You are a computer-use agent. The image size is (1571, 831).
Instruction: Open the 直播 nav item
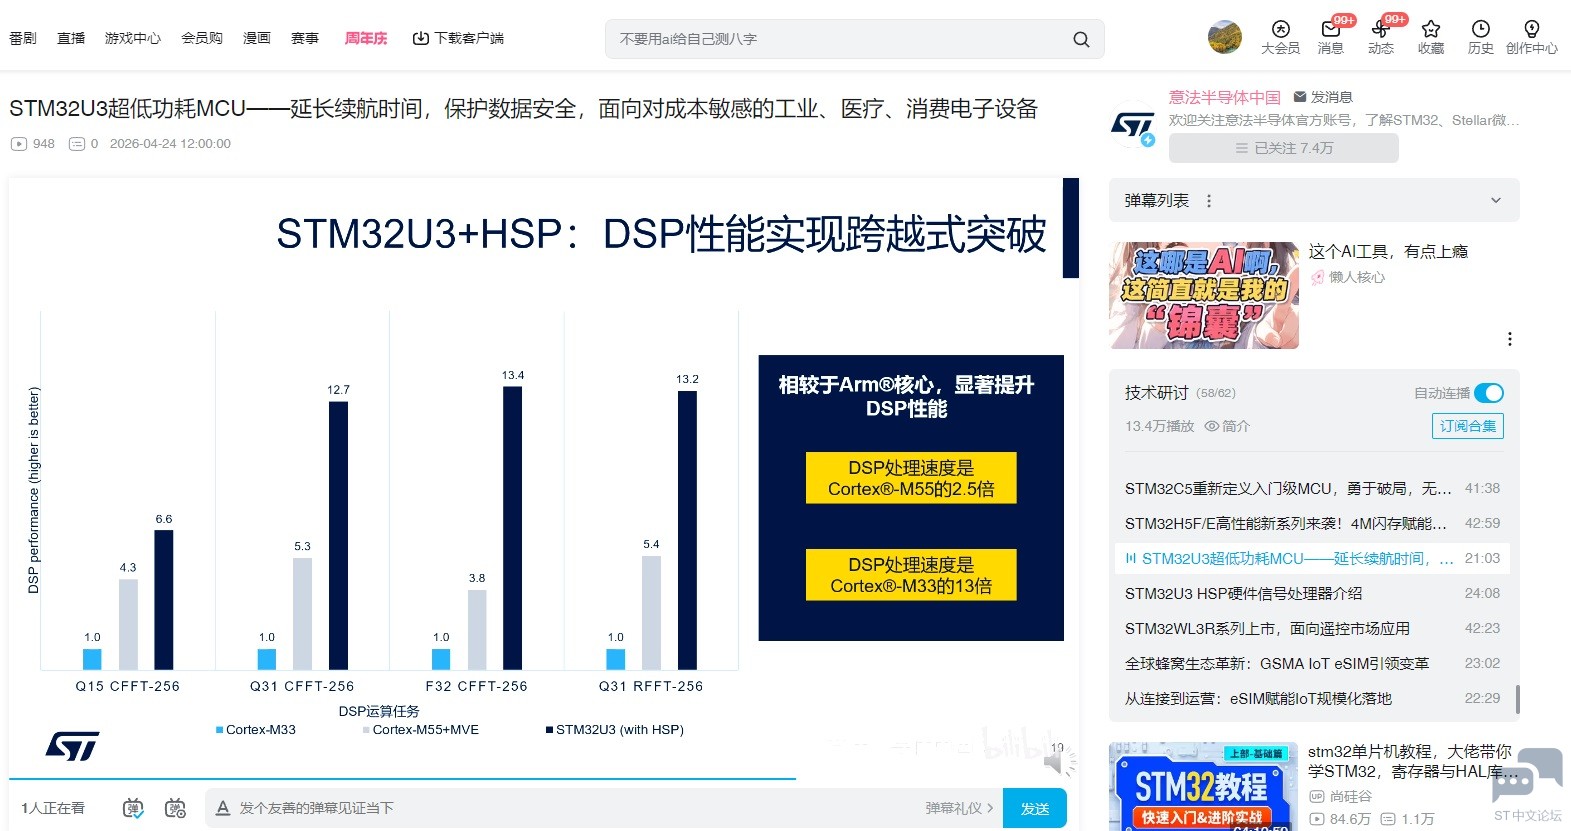coord(71,38)
